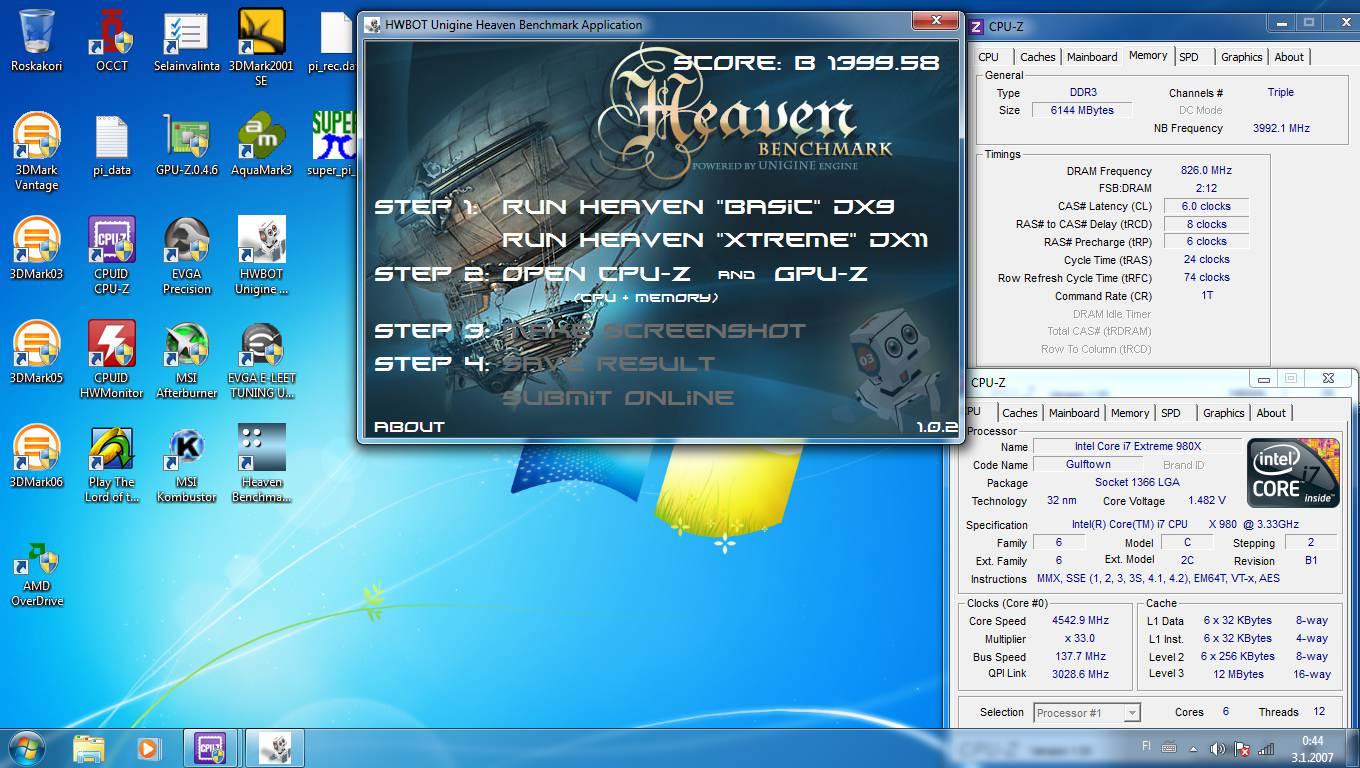Screen dimensions: 1360x768
Task: Open Graphics tab in lower CPU-Z window
Action: point(1223,413)
